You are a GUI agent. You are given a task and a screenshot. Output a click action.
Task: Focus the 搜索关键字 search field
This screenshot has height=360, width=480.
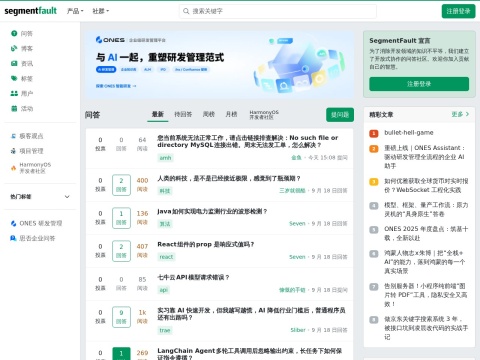point(278,11)
